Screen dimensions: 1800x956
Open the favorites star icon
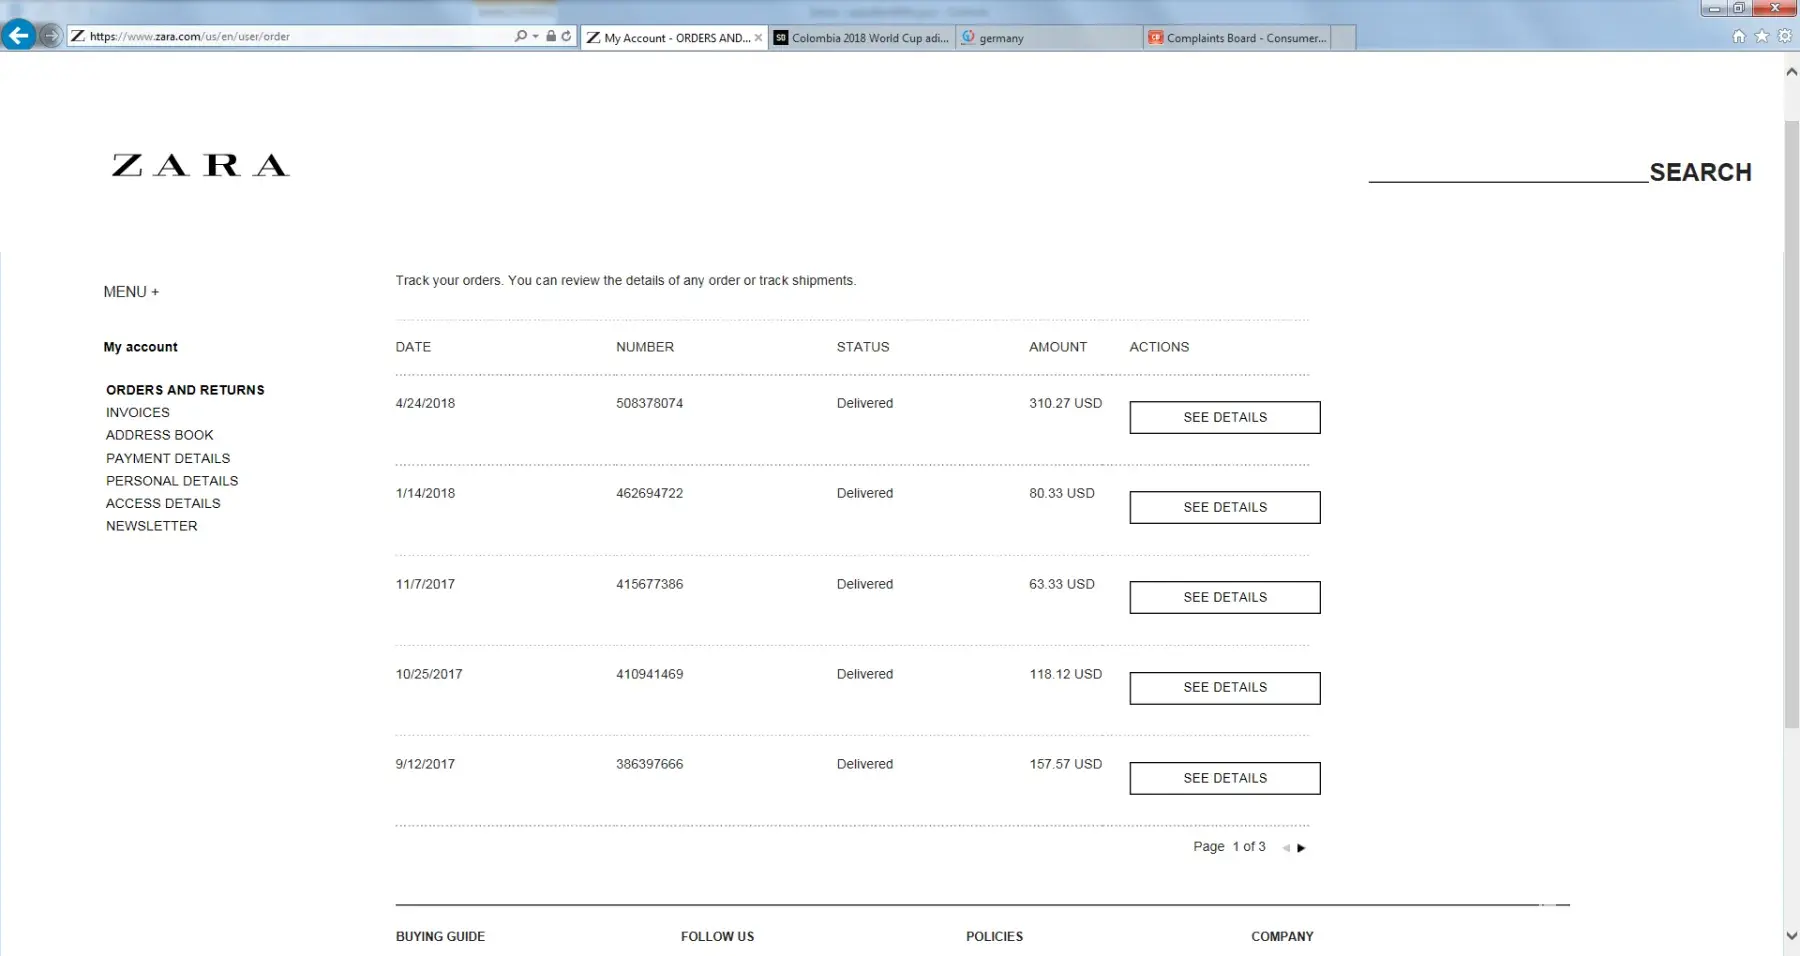(x=1761, y=36)
